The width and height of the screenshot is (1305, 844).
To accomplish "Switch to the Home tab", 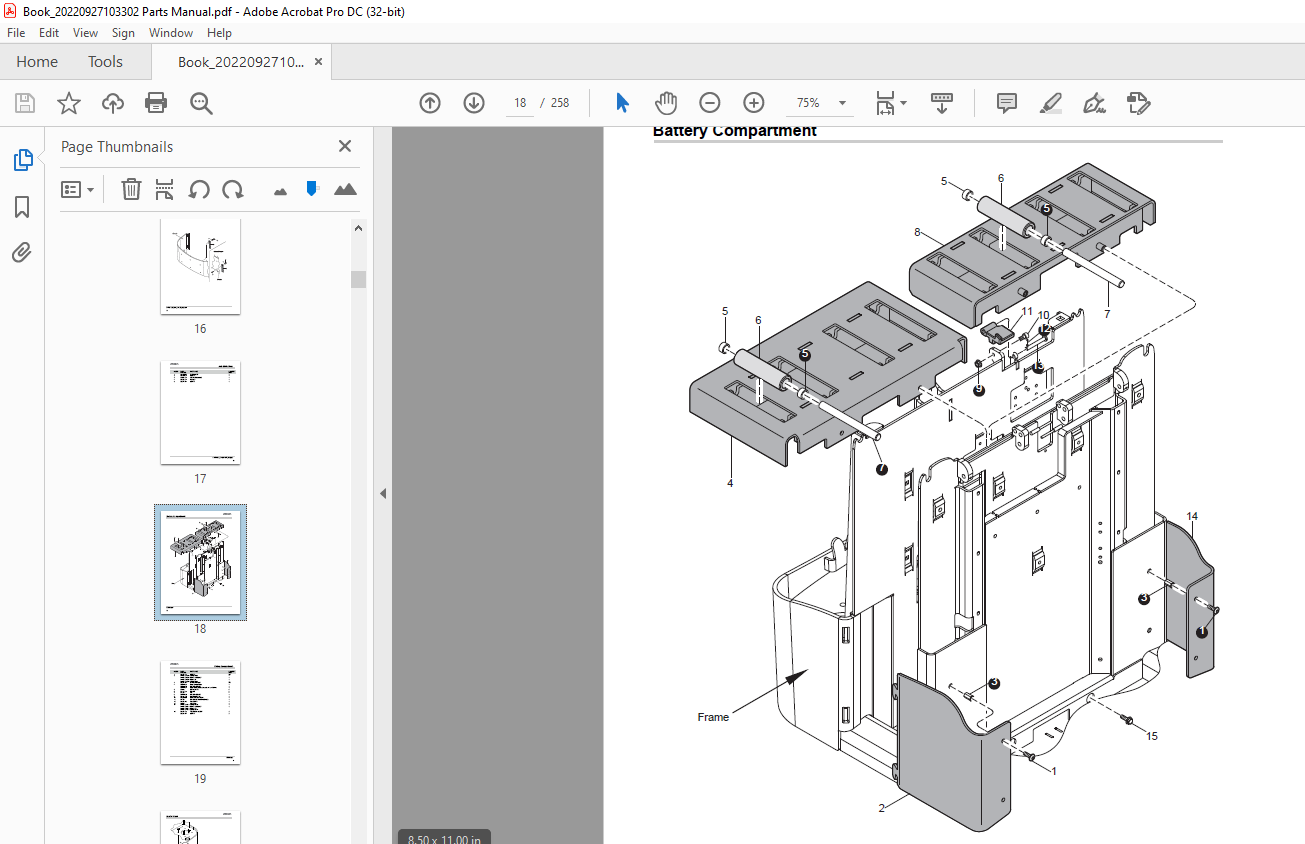I will tap(37, 62).
